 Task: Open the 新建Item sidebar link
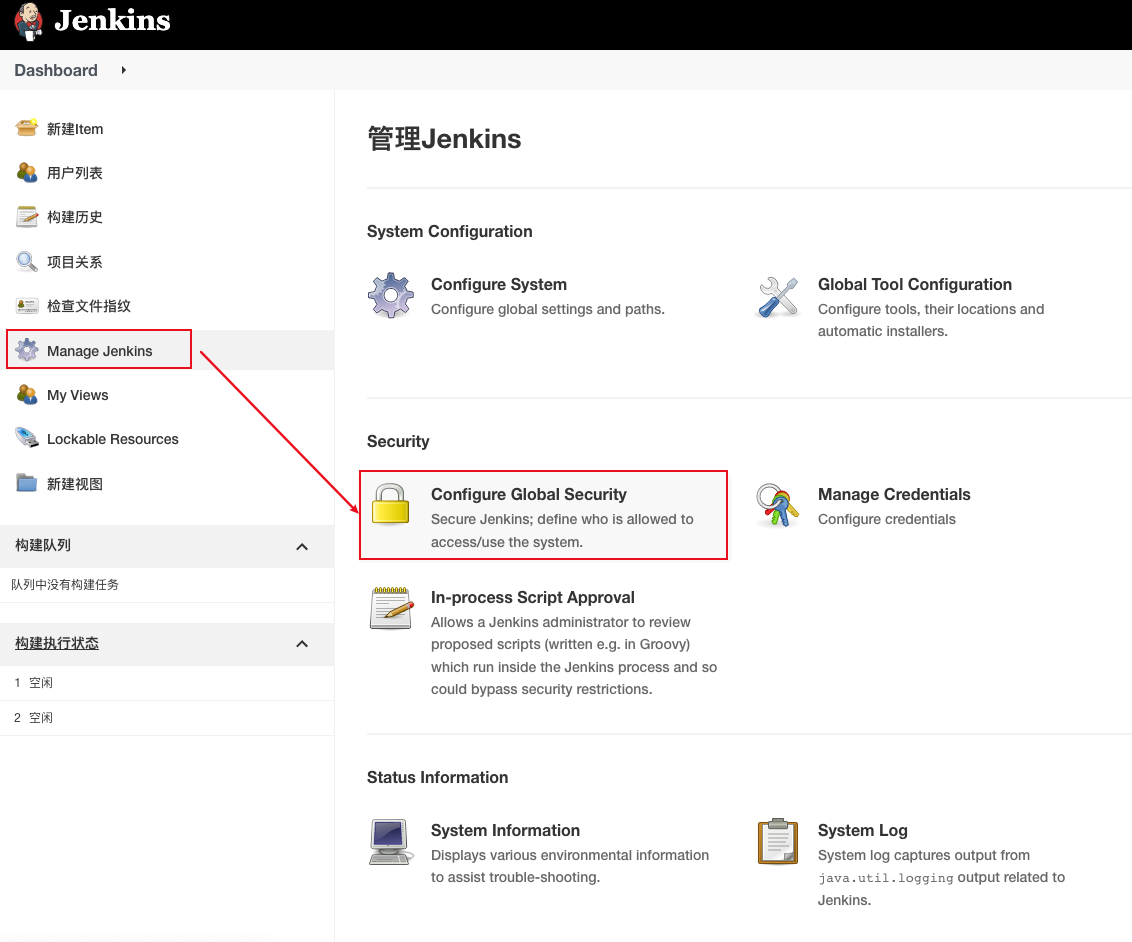tap(75, 129)
